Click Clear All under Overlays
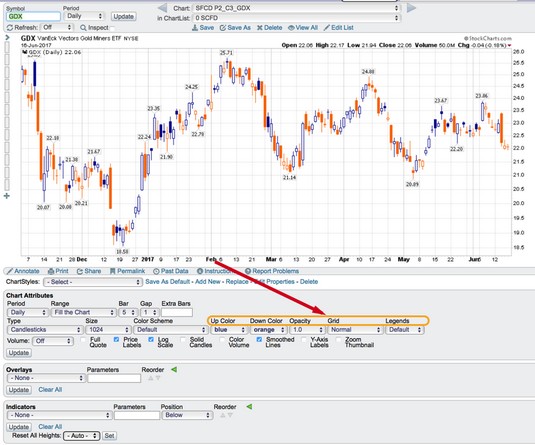535x445 pixels. coord(50,390)
